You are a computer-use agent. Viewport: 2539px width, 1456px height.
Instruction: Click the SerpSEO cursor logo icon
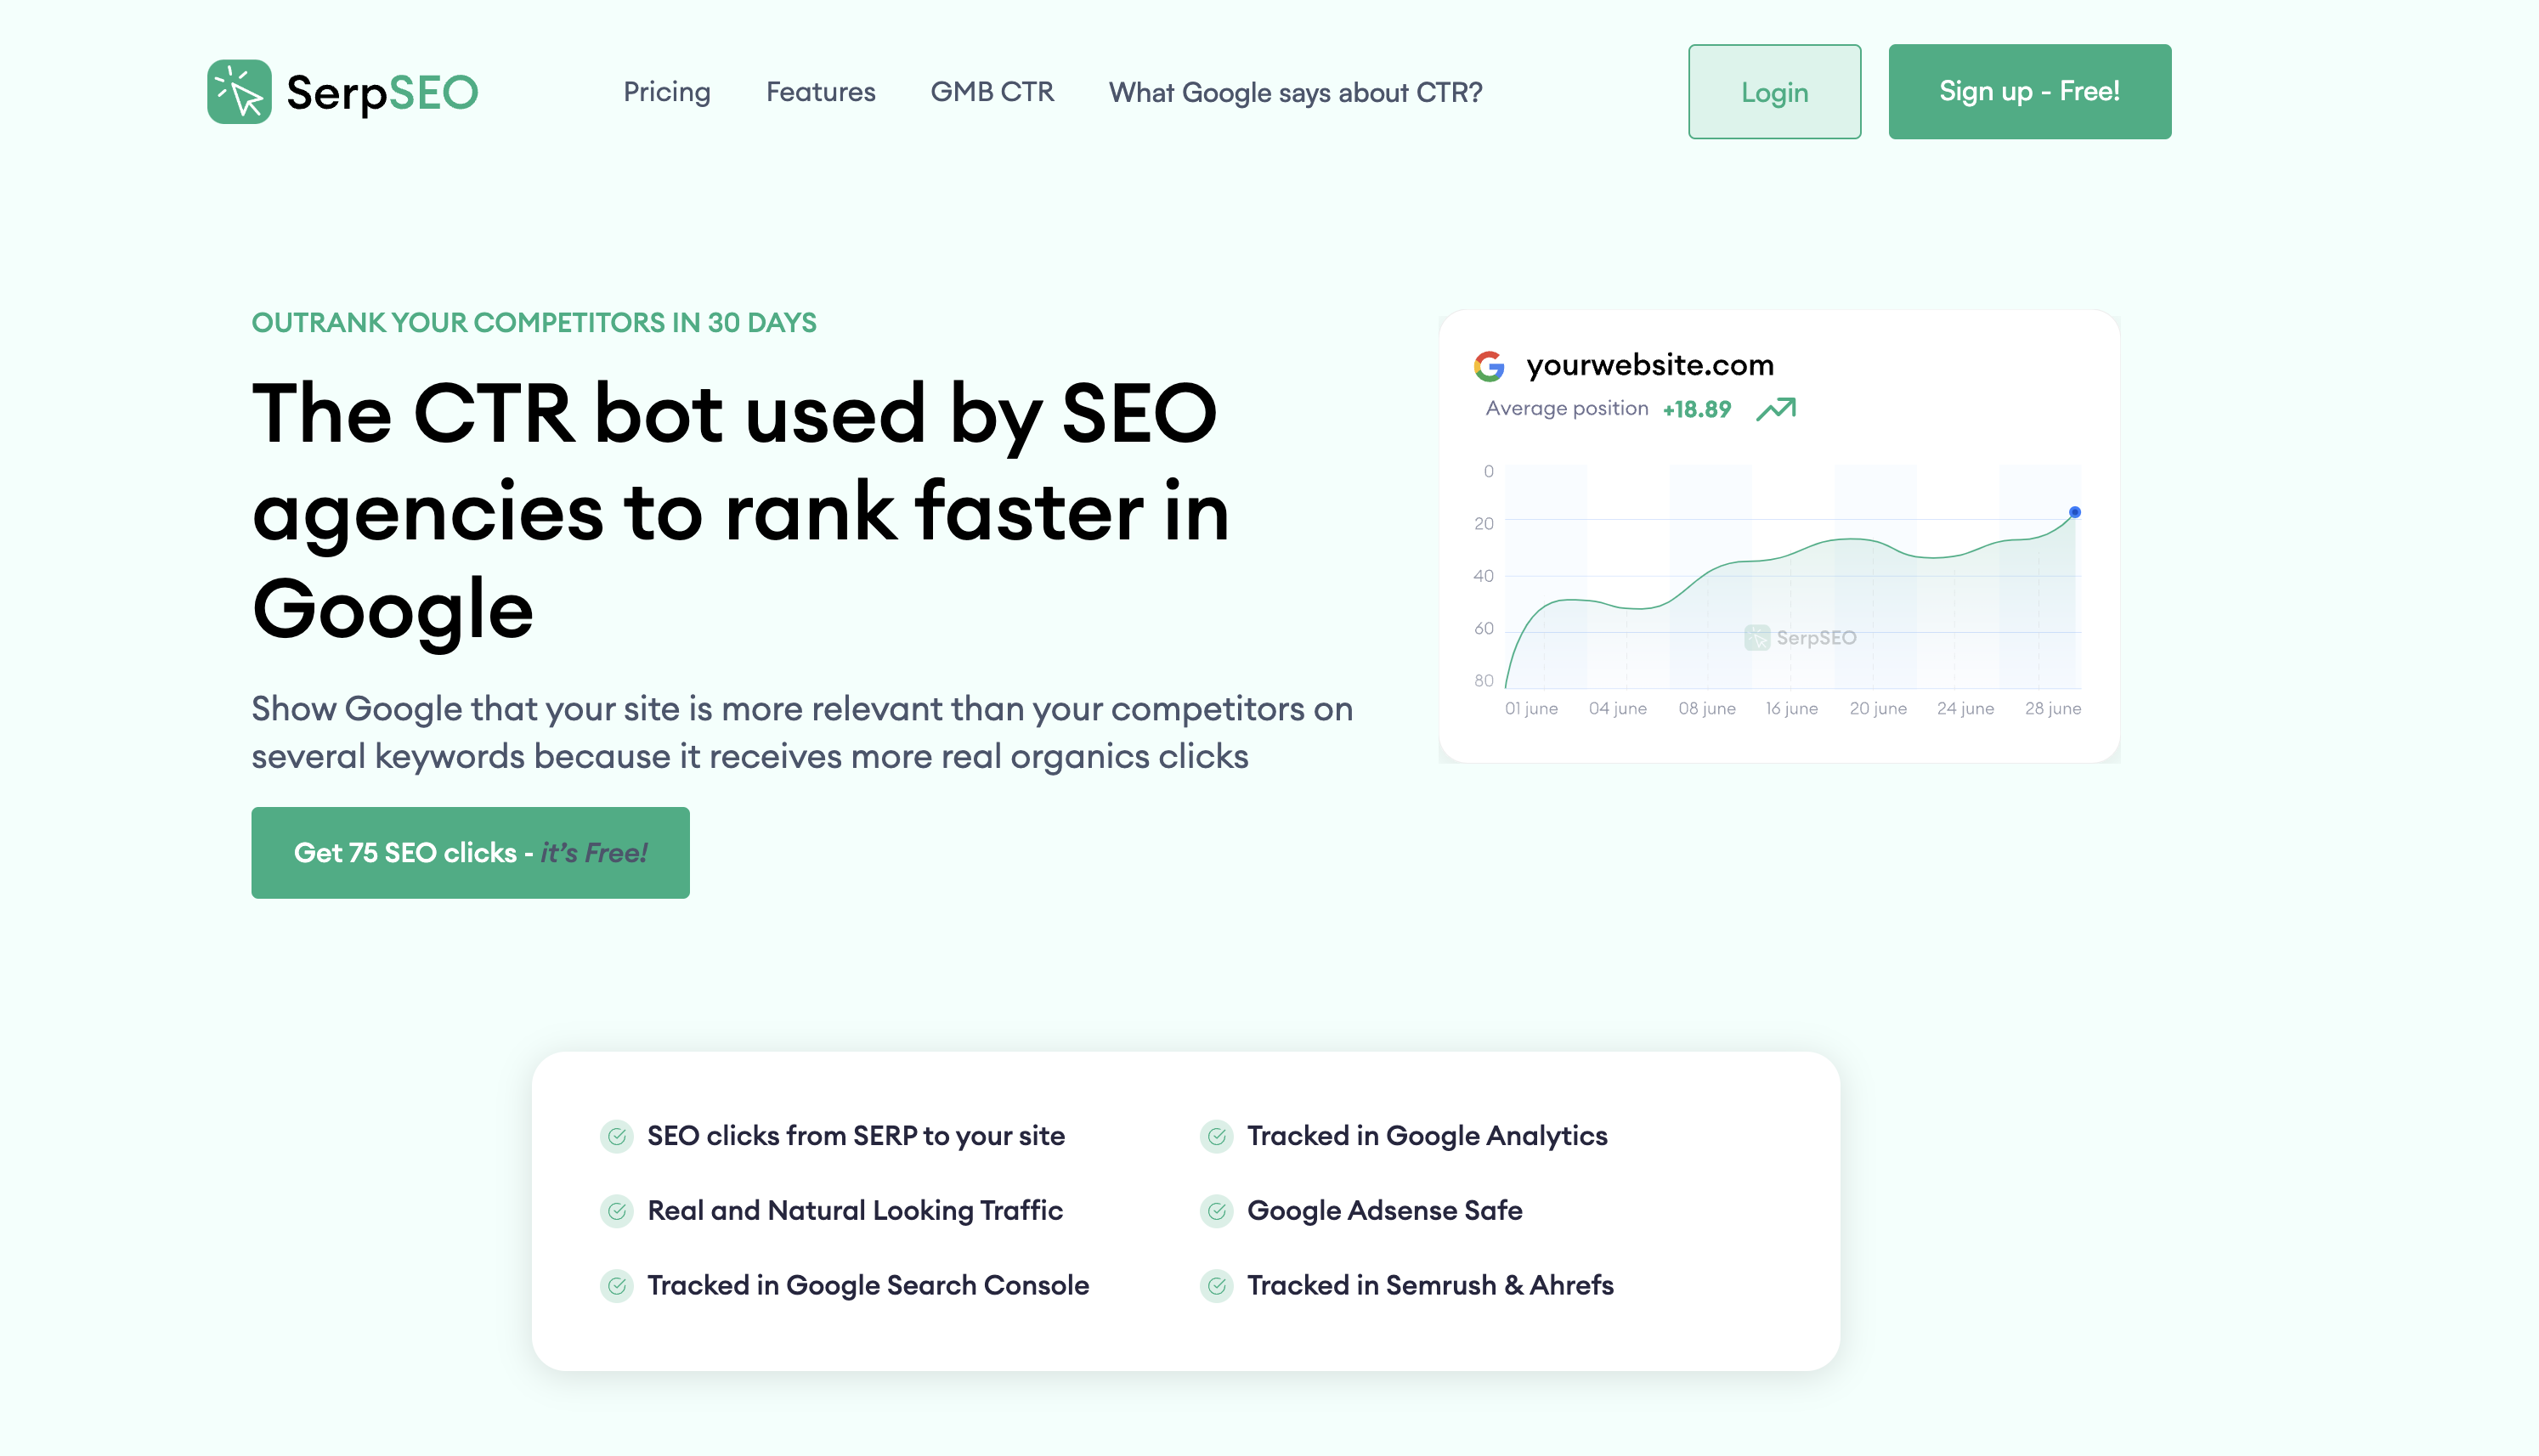tap(238, 91)
